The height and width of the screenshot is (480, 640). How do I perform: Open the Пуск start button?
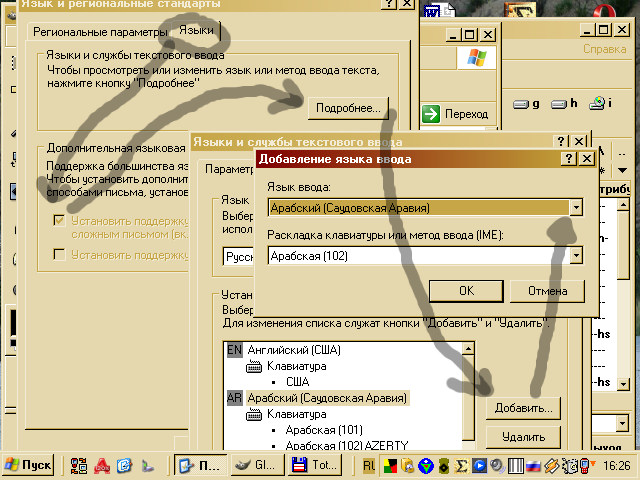pos(28,465)
